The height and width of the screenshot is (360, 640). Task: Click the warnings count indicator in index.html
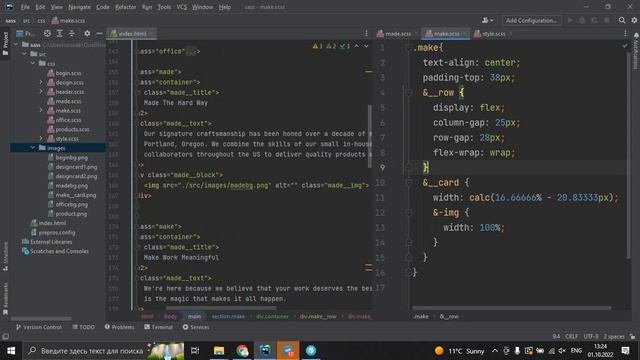(318, 46)
